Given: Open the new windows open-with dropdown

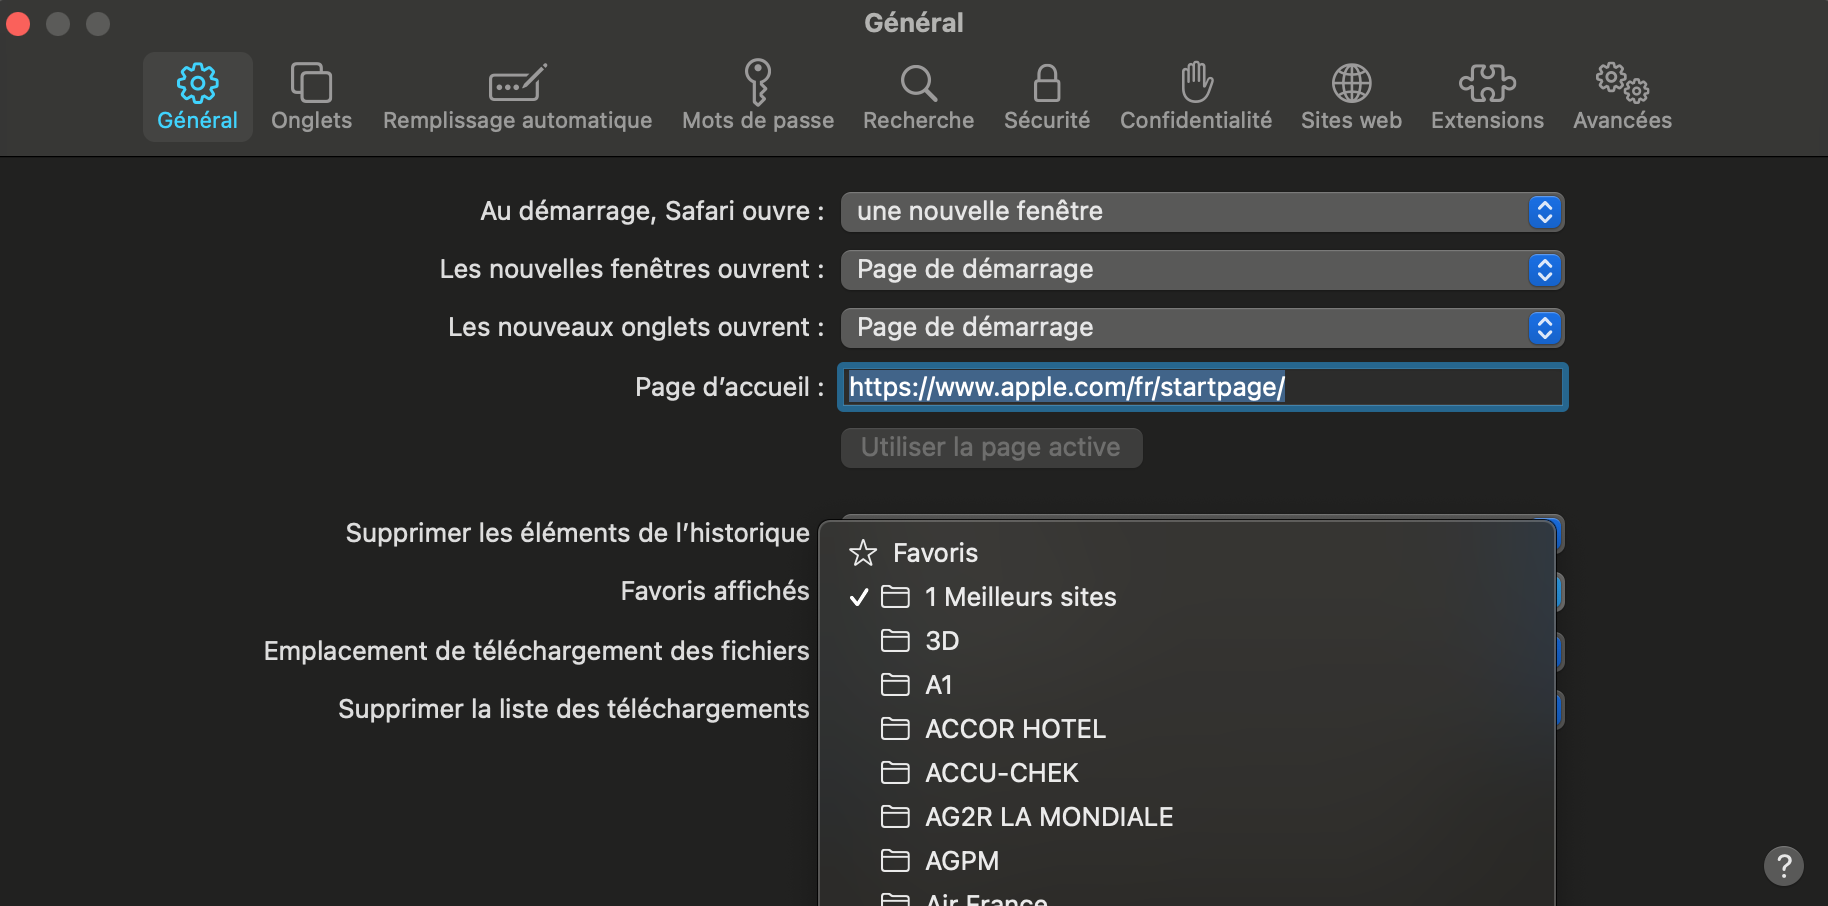Looking at the screenshot, I should (x=1202, y=270).
